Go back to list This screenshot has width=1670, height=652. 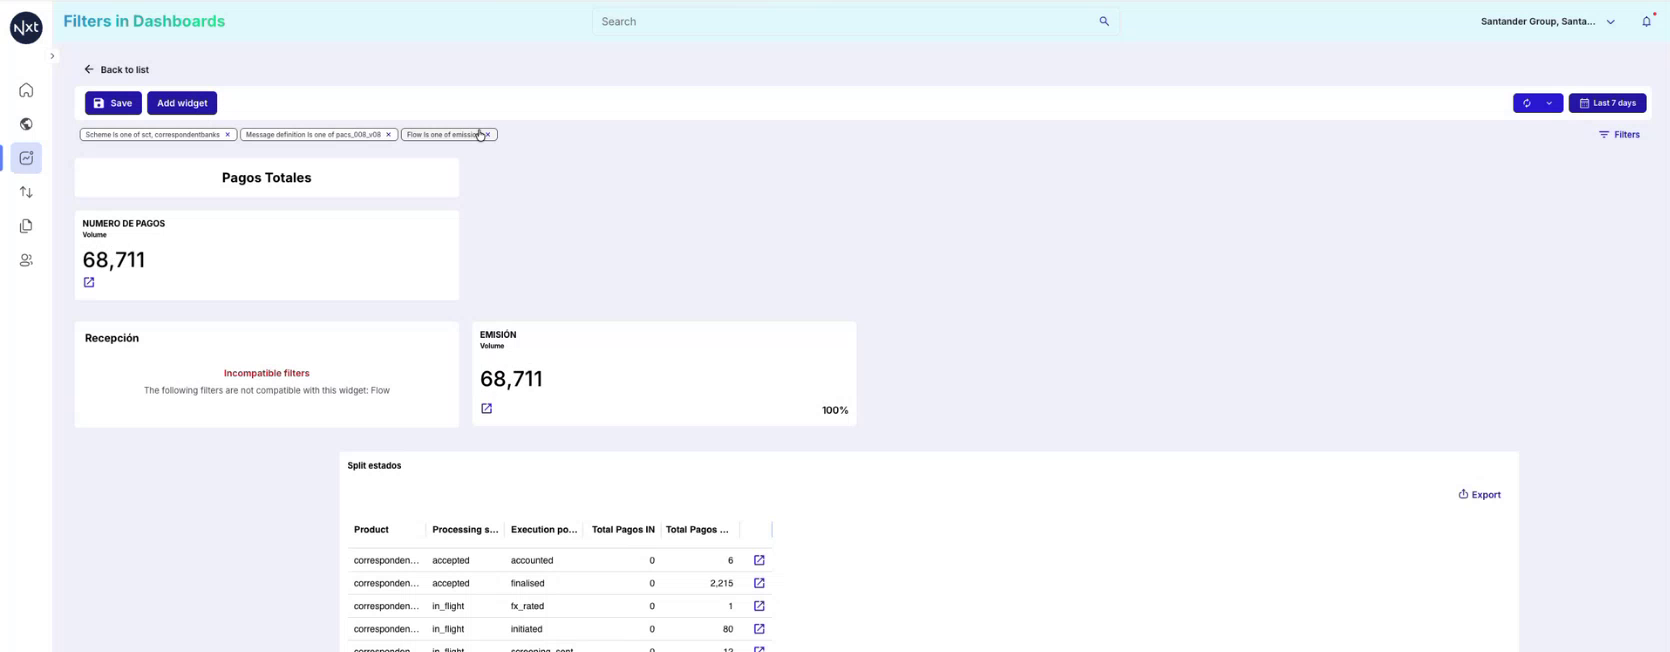tap(116, 69)
